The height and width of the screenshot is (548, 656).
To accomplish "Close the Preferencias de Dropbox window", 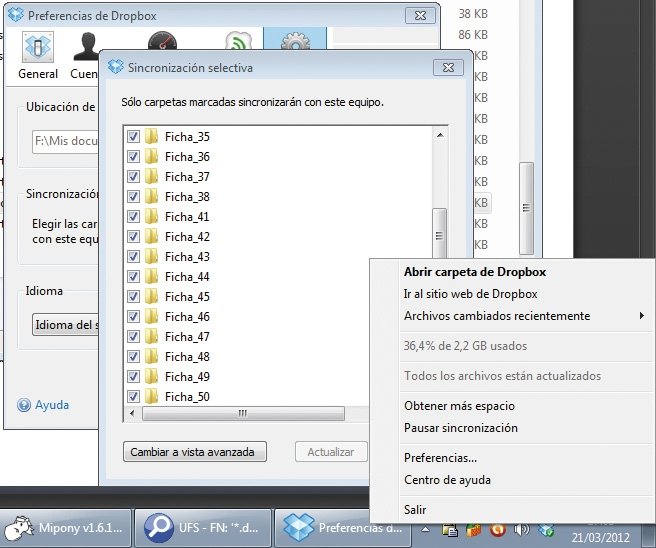I will pyautogui.click(x=420, y=15).
